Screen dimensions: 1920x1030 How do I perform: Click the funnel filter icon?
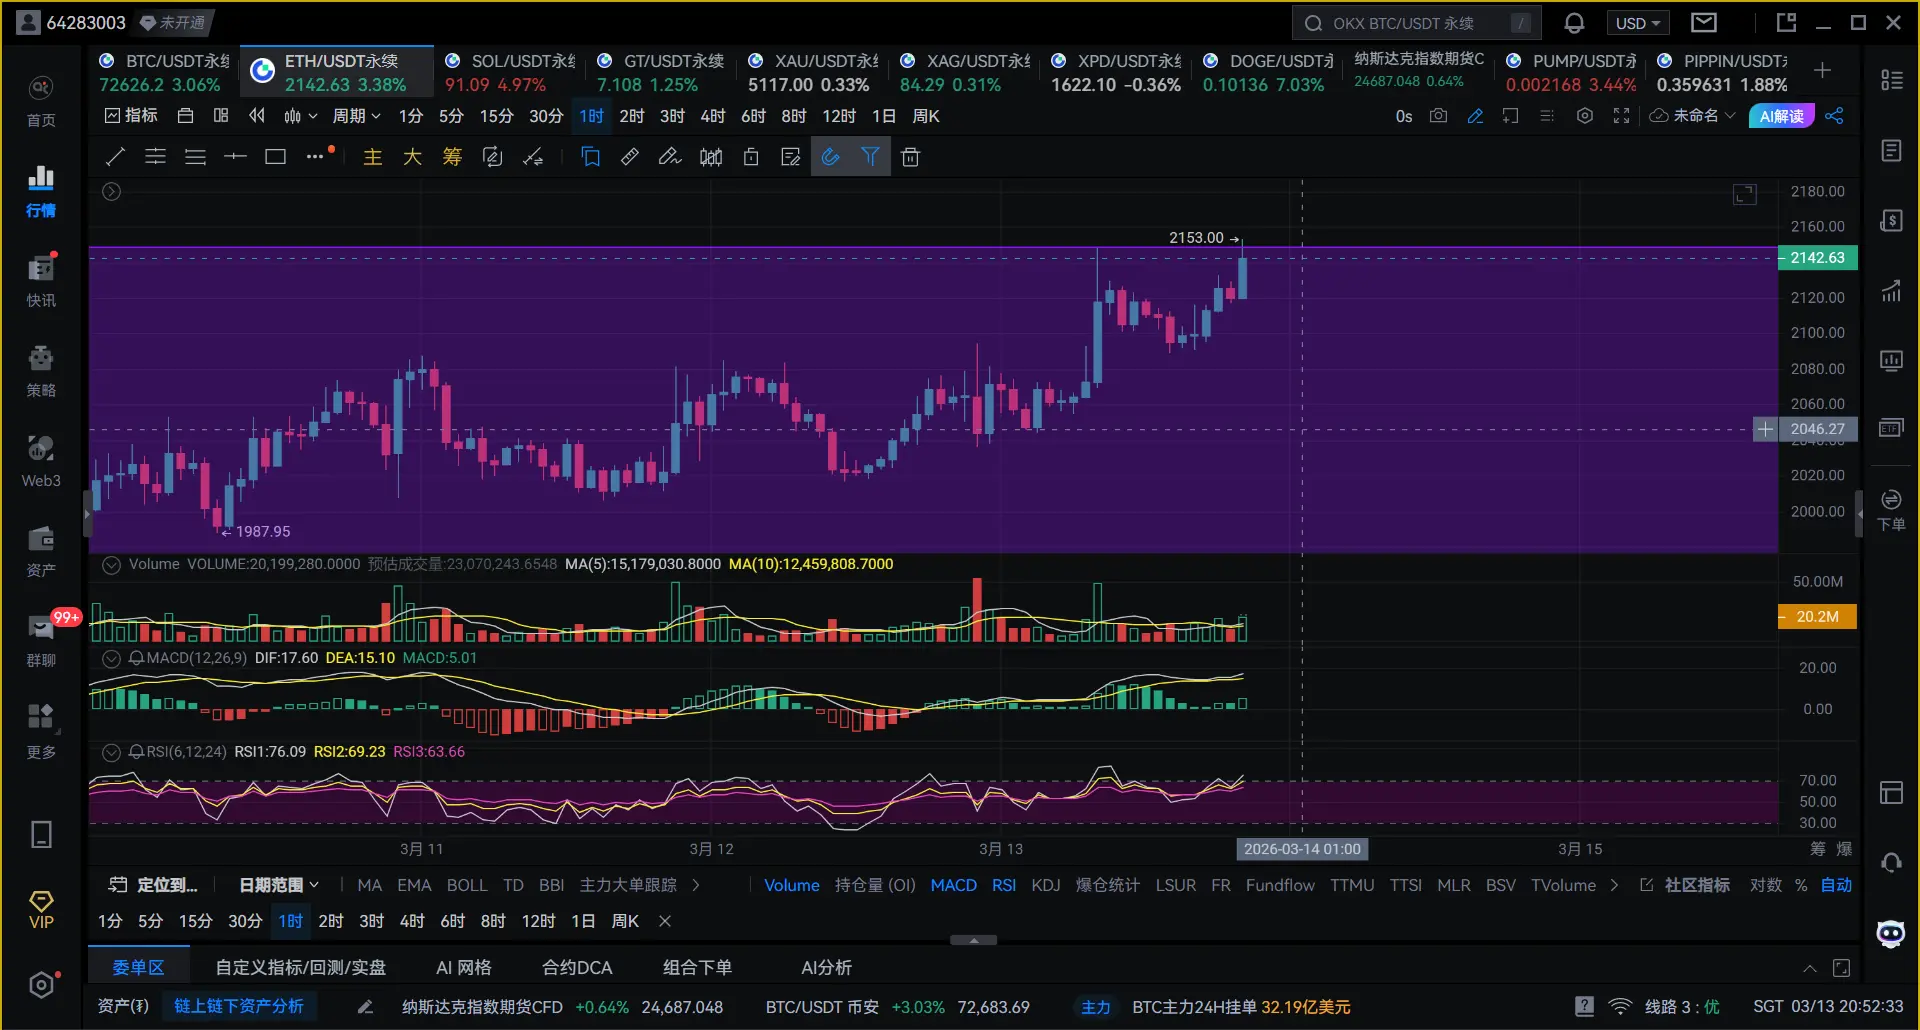click(870, 157)
